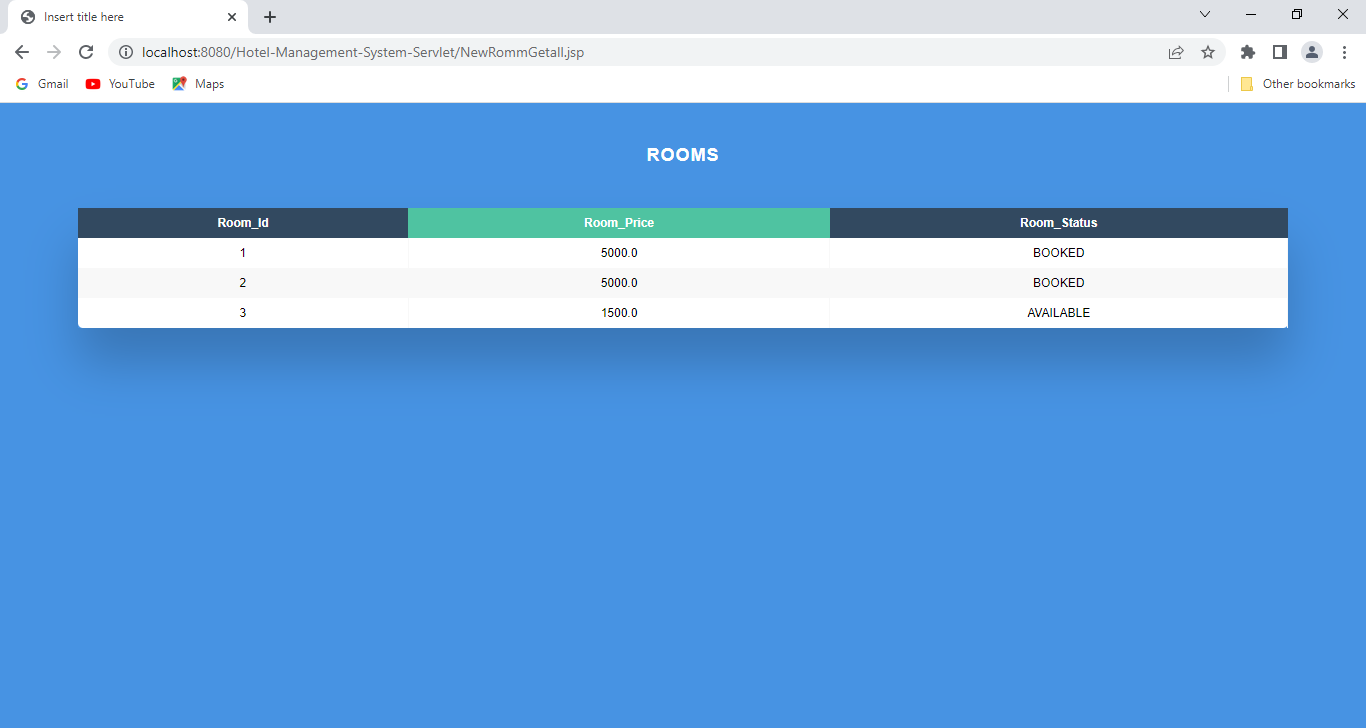The width and height of the screenshot is (1366, 728).
Task: Select the 'Insert title here' tab
Action: 128,17
